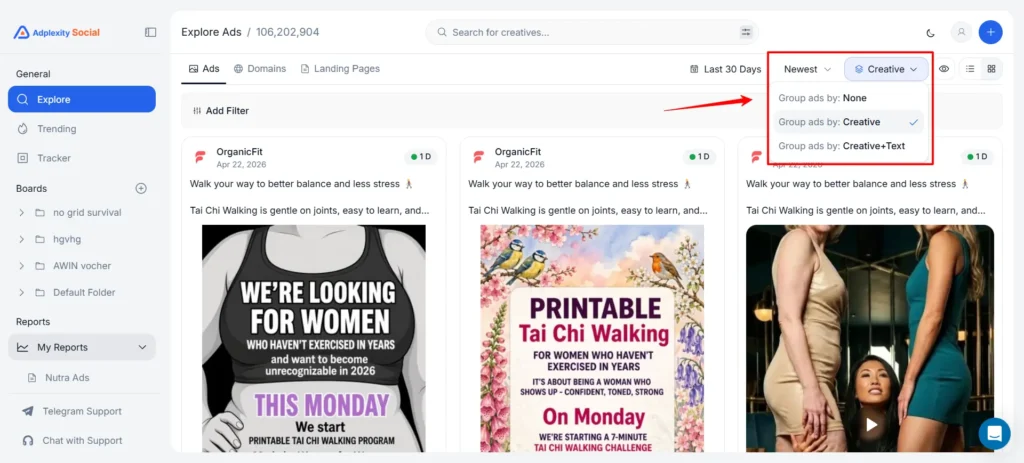Toggle dark mode moon icon
The height and width of the screenshot is (463, 1024).
[x=931, y=32]
